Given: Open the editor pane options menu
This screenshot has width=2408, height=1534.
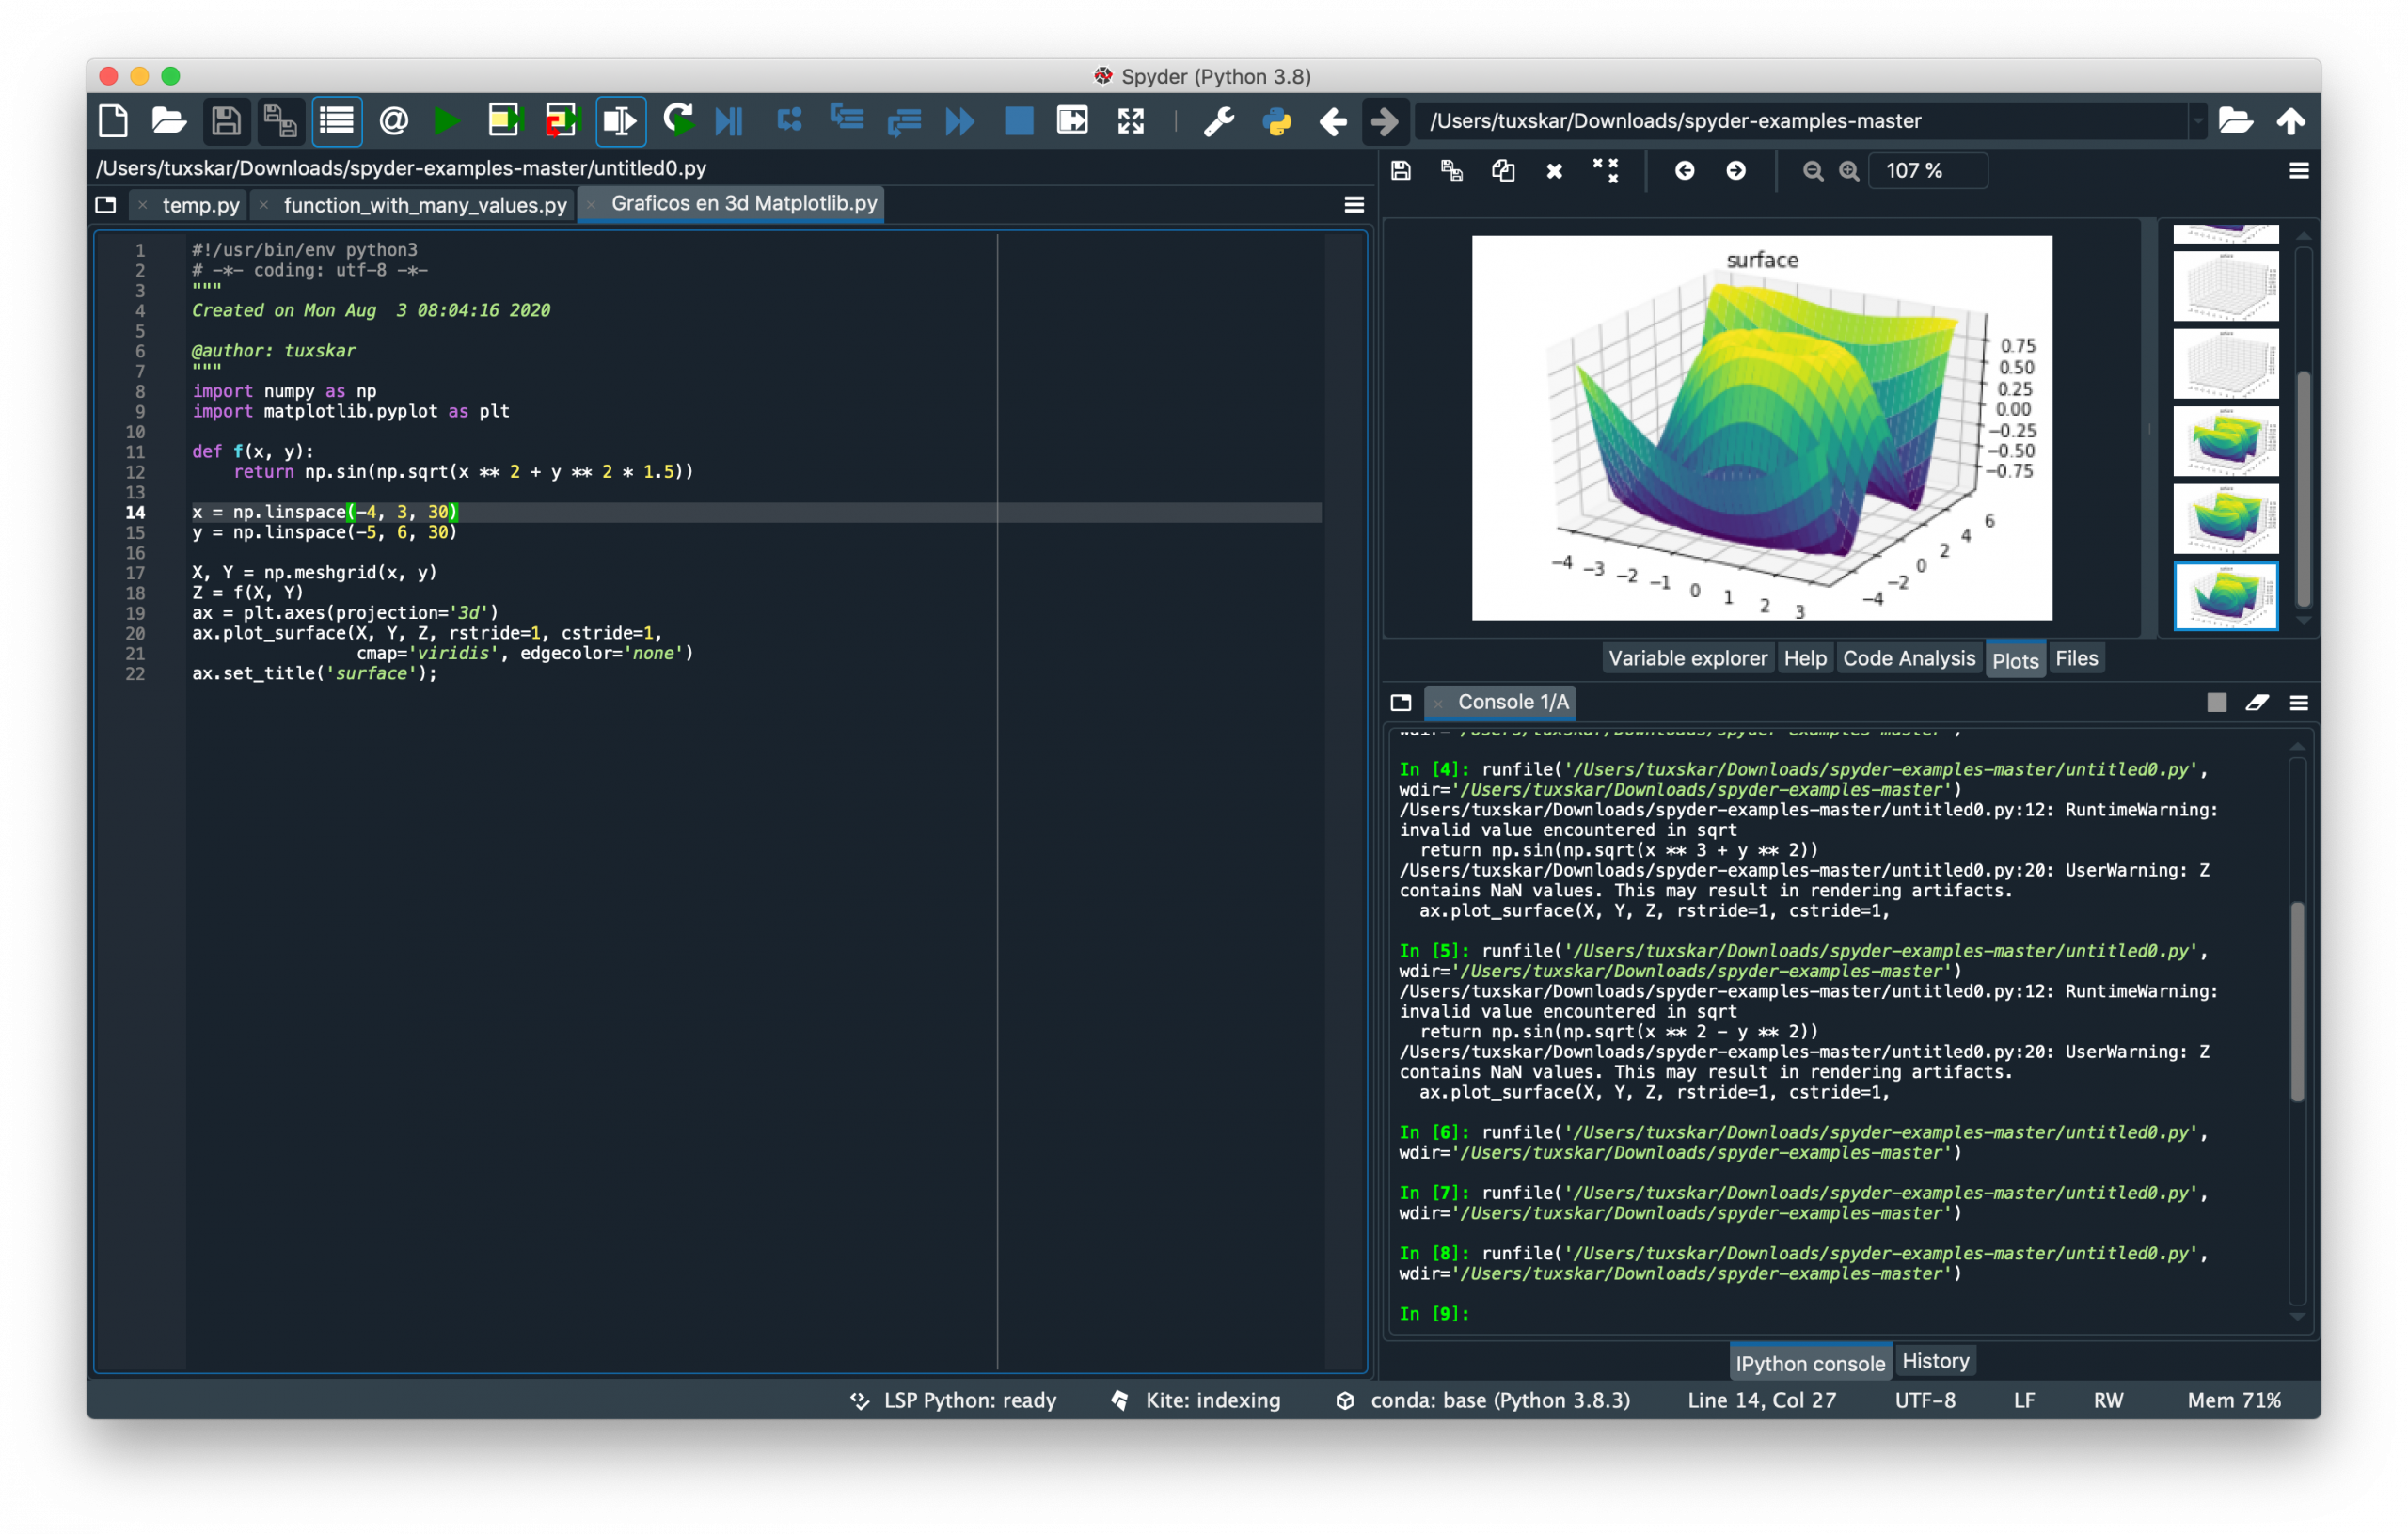Looking at the screenshot, I should point(1353,205).
